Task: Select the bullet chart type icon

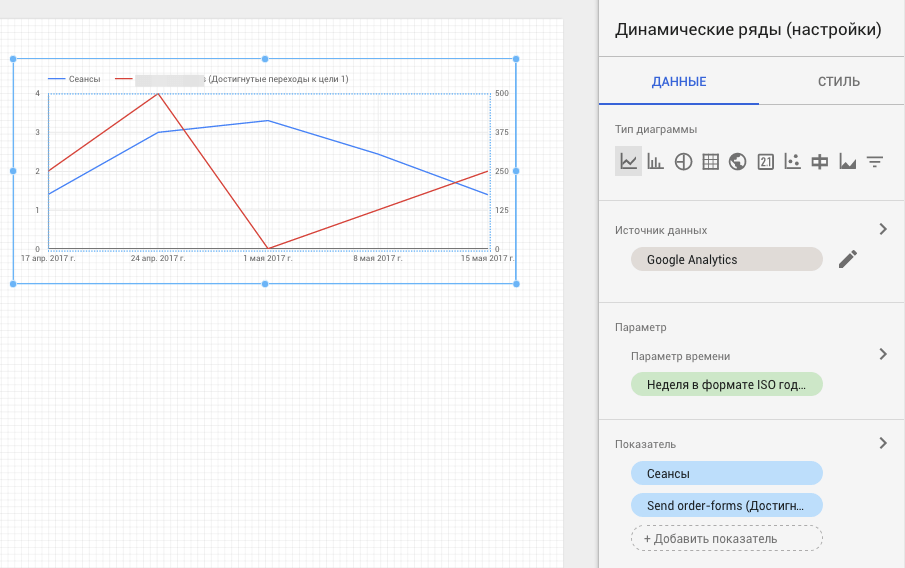Action: [x=820, y=161]
